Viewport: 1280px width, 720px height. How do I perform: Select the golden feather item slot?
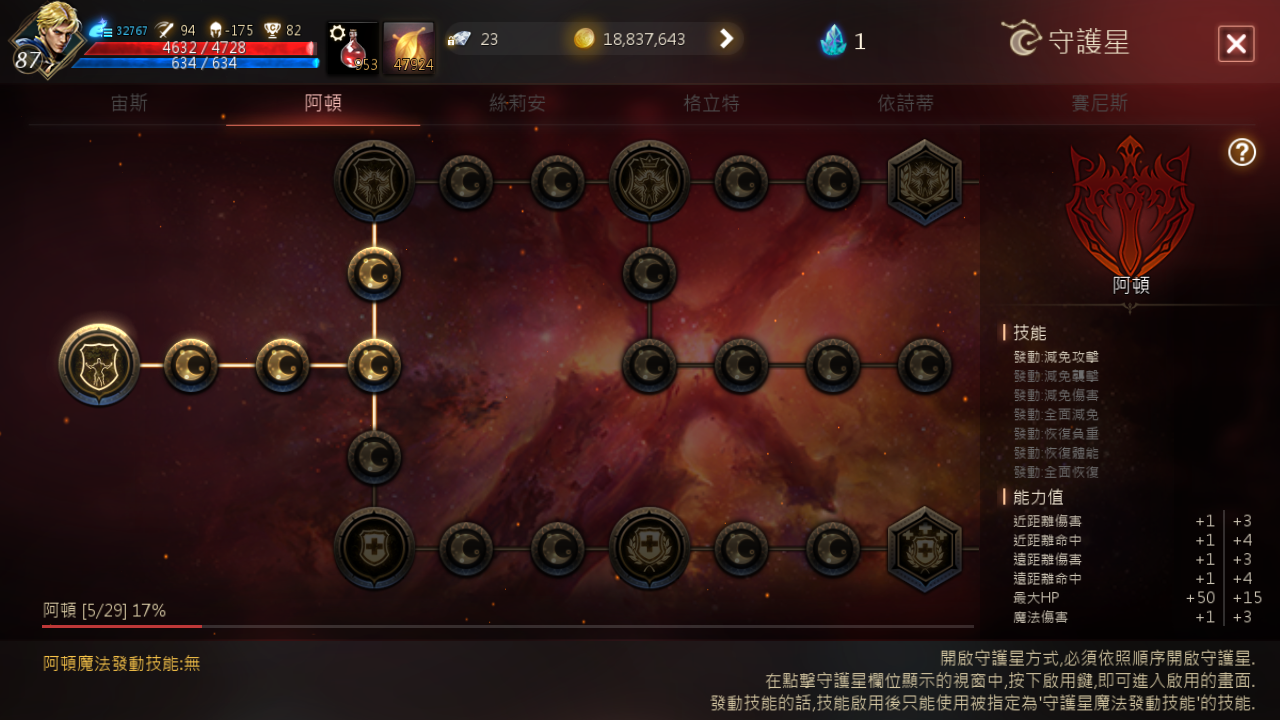[409, 48]
